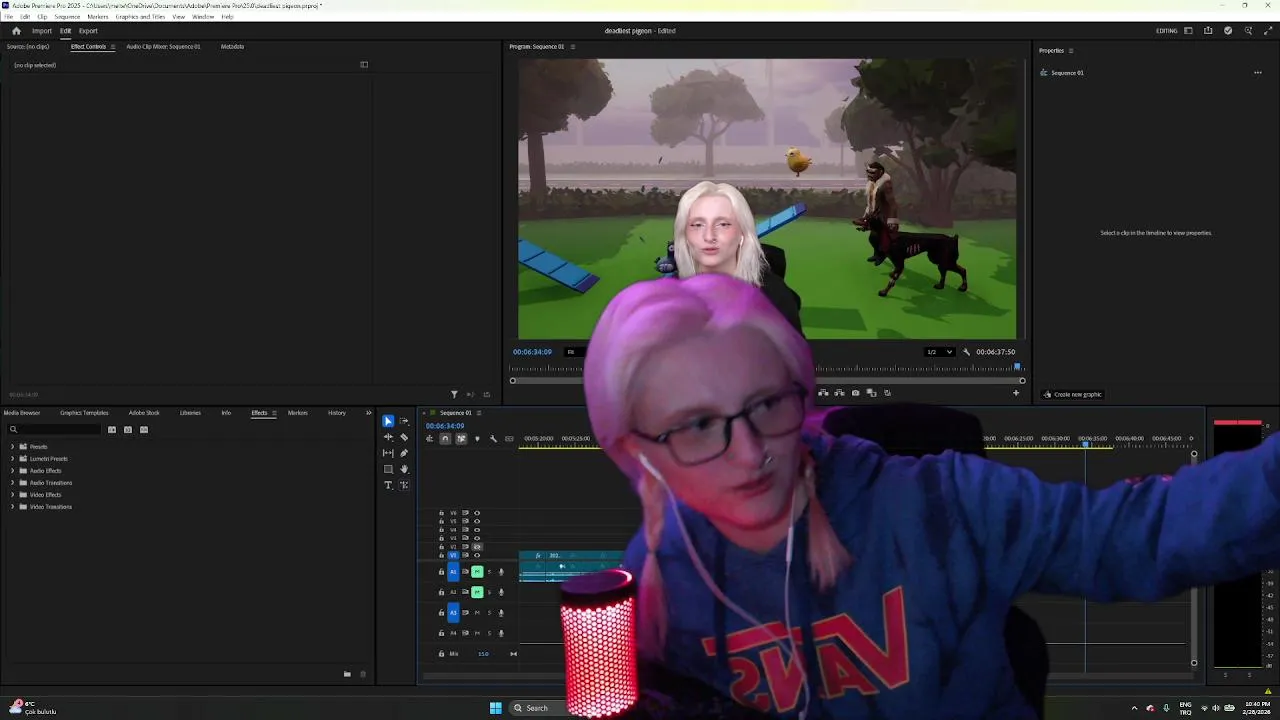Add a marker in the timeline
Screen dimensions: 1280x720
pyautogui.click(x=477, y=439)
